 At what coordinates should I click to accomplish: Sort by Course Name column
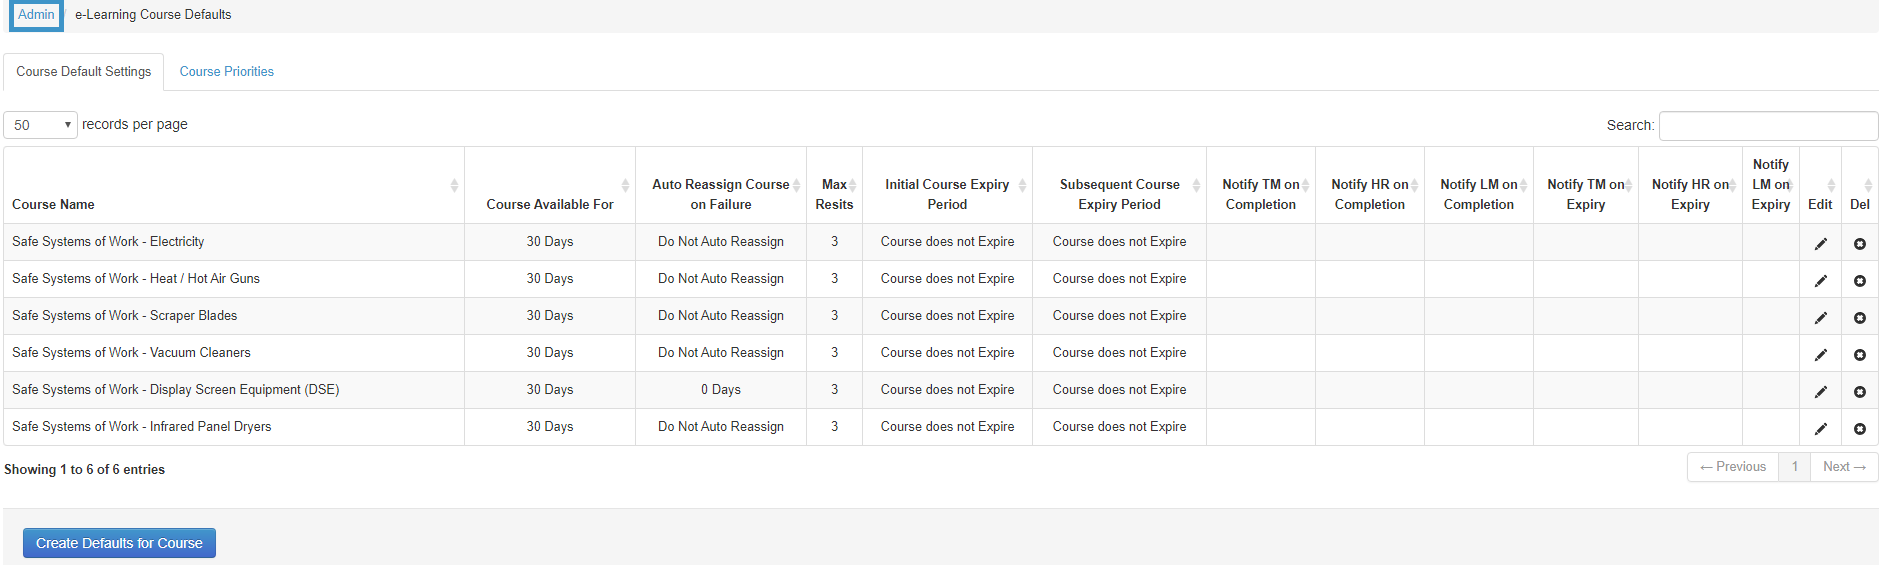tap(234, 185)
